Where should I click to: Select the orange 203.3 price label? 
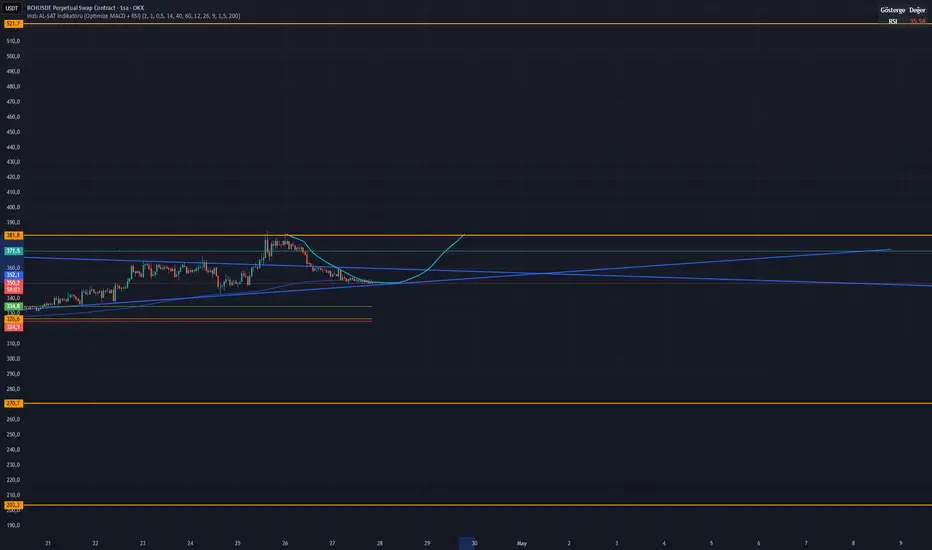coord(13,505)
